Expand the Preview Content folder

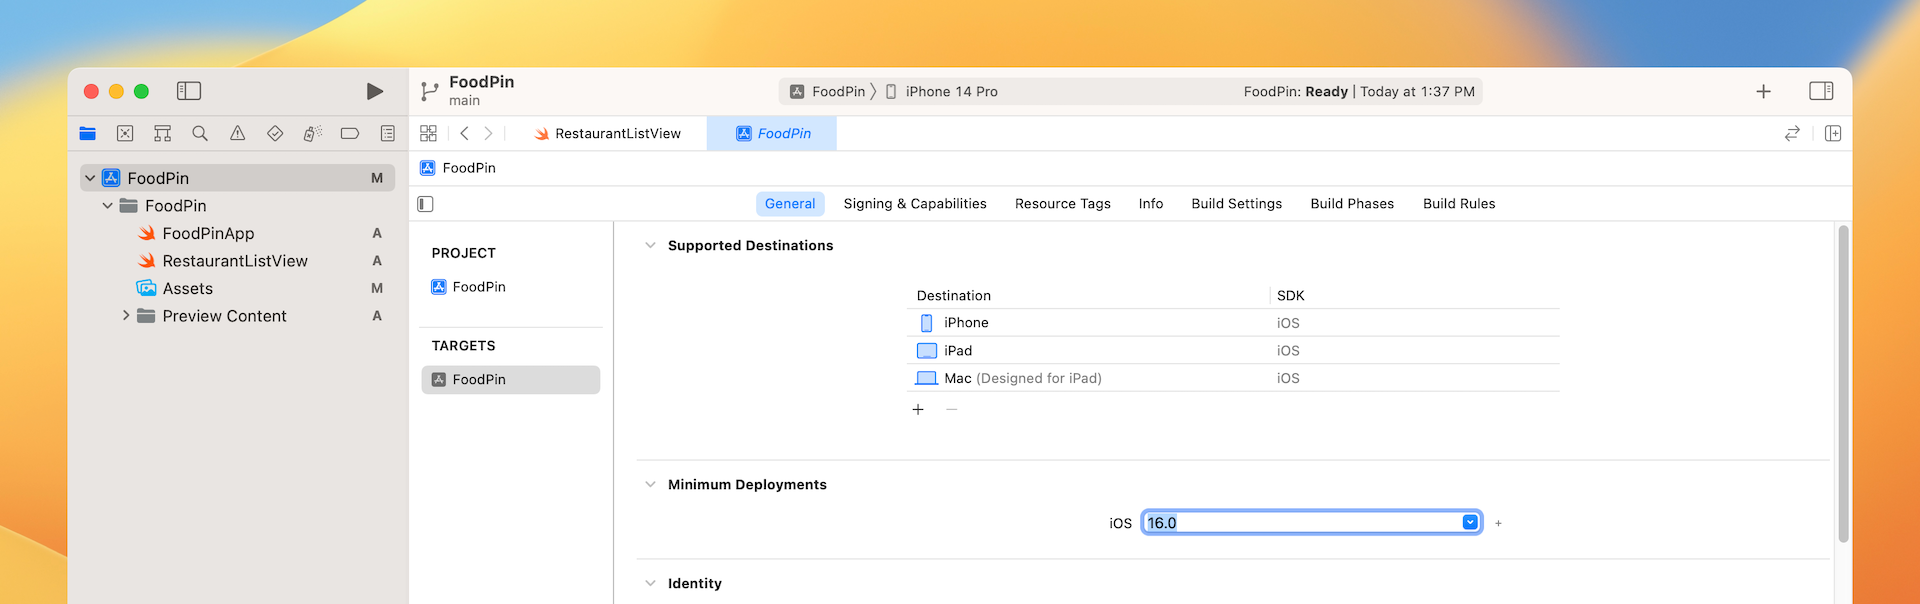125,316
